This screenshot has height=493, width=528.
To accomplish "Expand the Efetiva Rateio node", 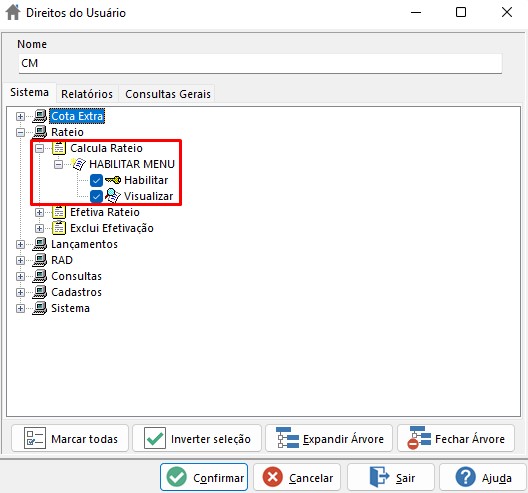I will (39, 212).
